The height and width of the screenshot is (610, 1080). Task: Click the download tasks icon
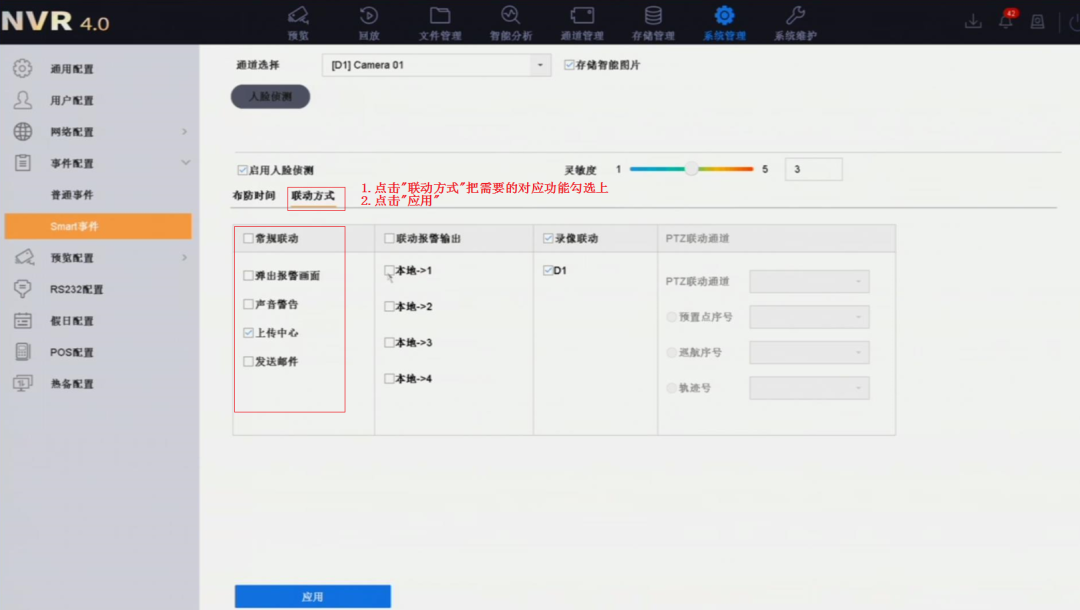click(972, 20)
